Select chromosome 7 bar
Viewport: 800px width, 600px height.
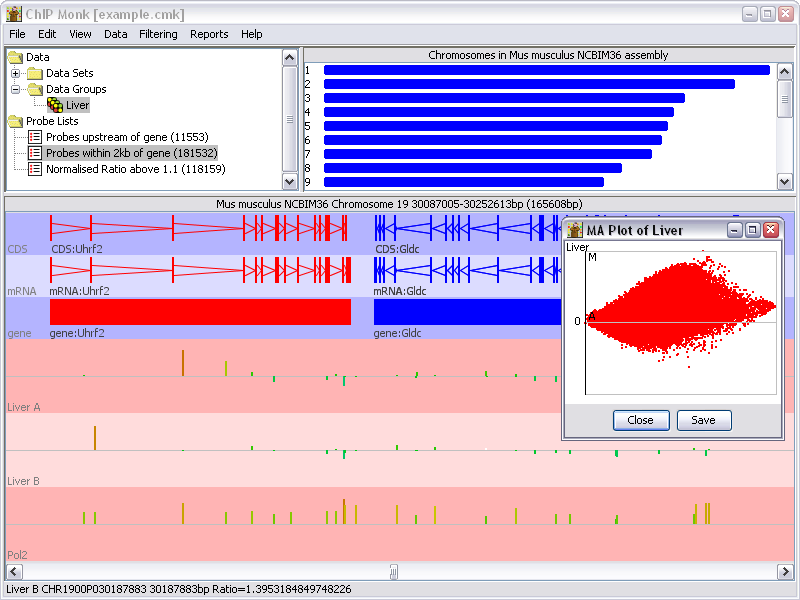pyautogui.click(x=487, y=154)
